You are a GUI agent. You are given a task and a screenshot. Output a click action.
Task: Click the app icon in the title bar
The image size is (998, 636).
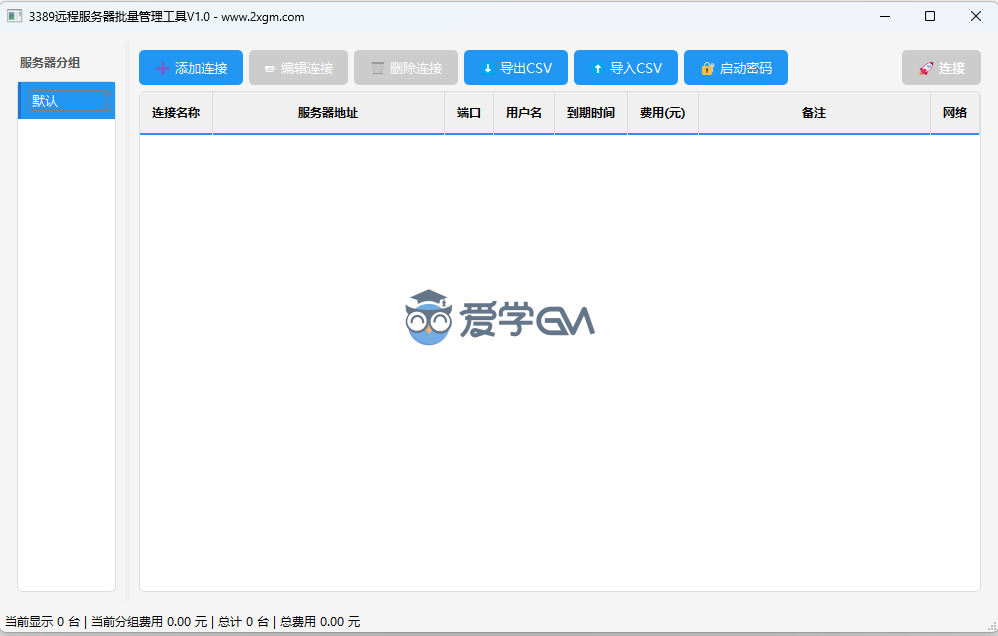pyautogui.click(x=15, y=16)
